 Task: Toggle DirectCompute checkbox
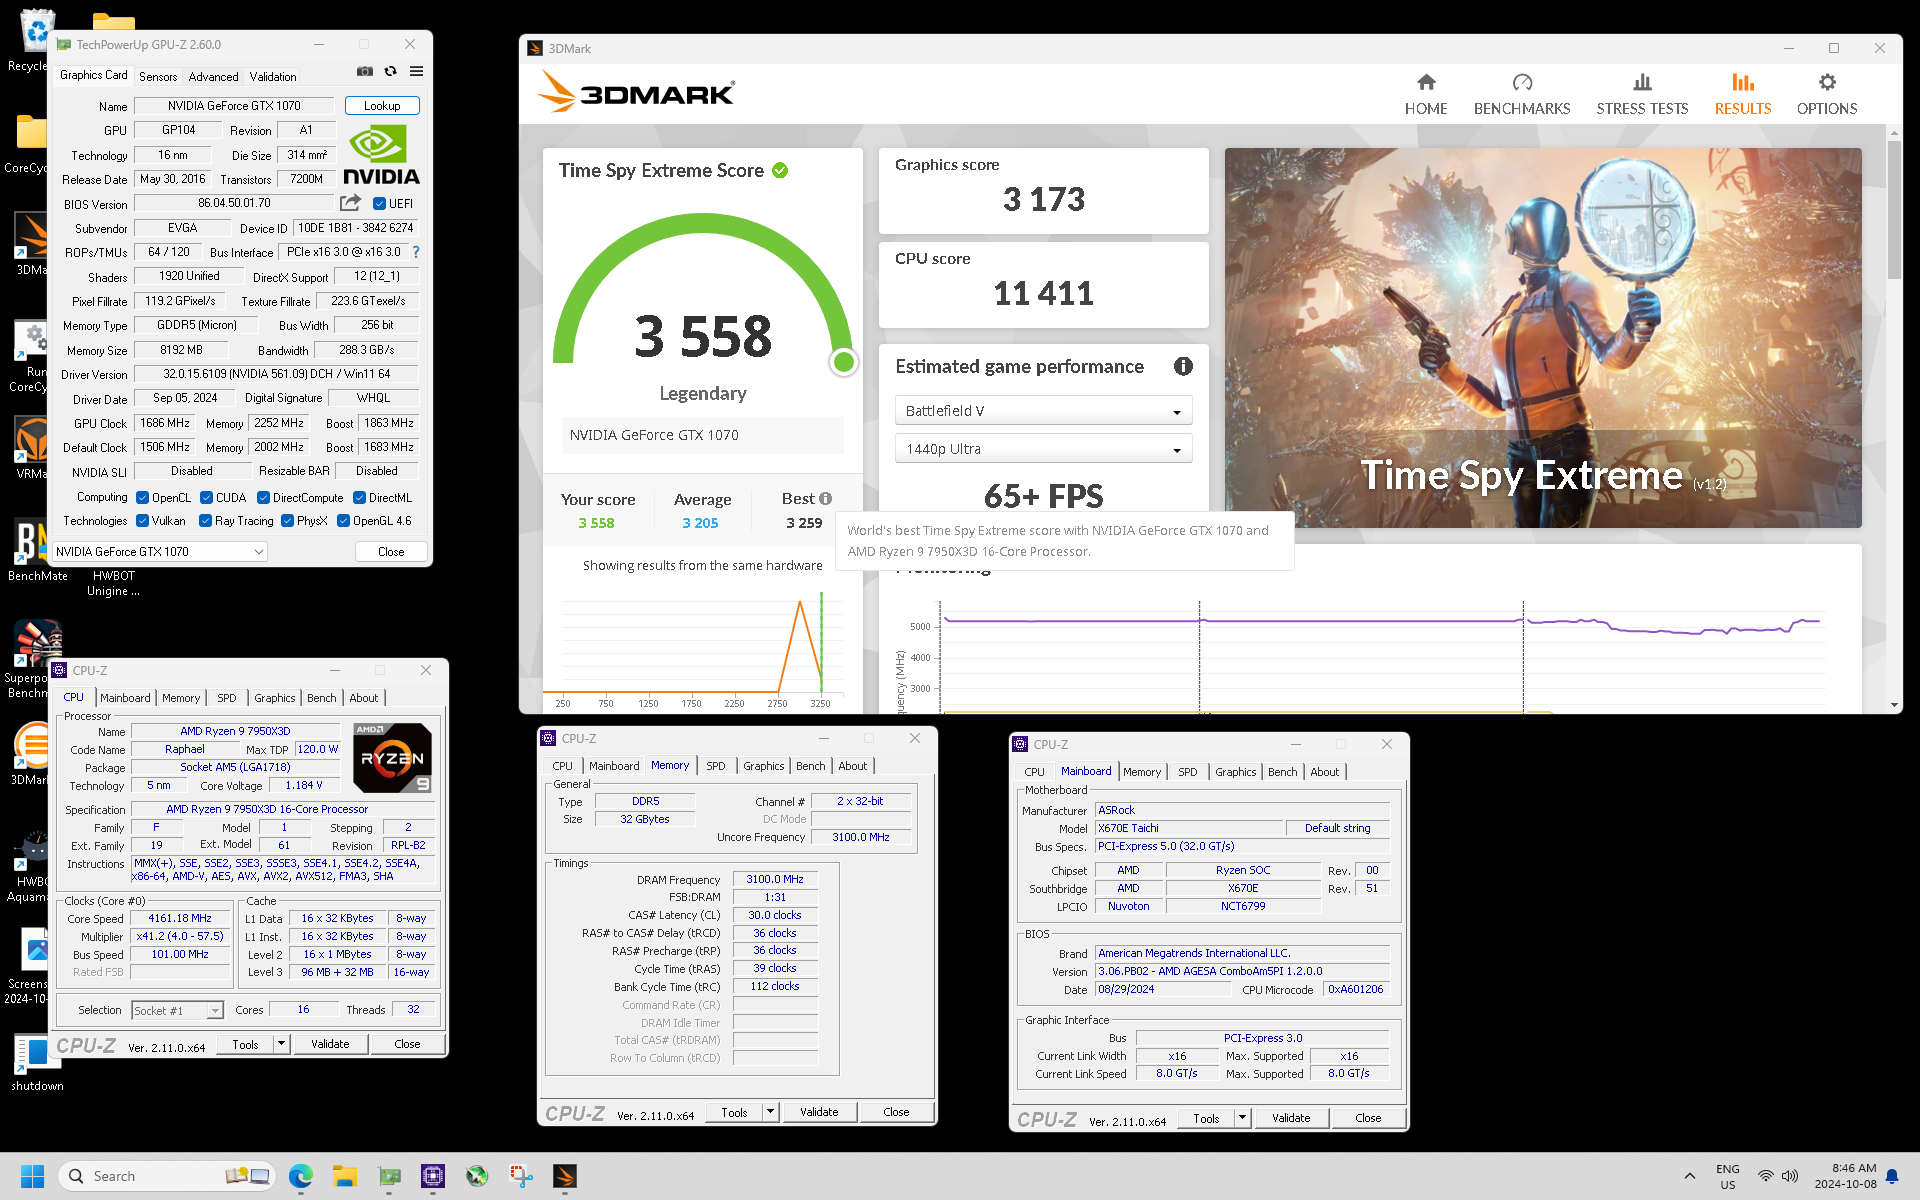tap(263, 497)
